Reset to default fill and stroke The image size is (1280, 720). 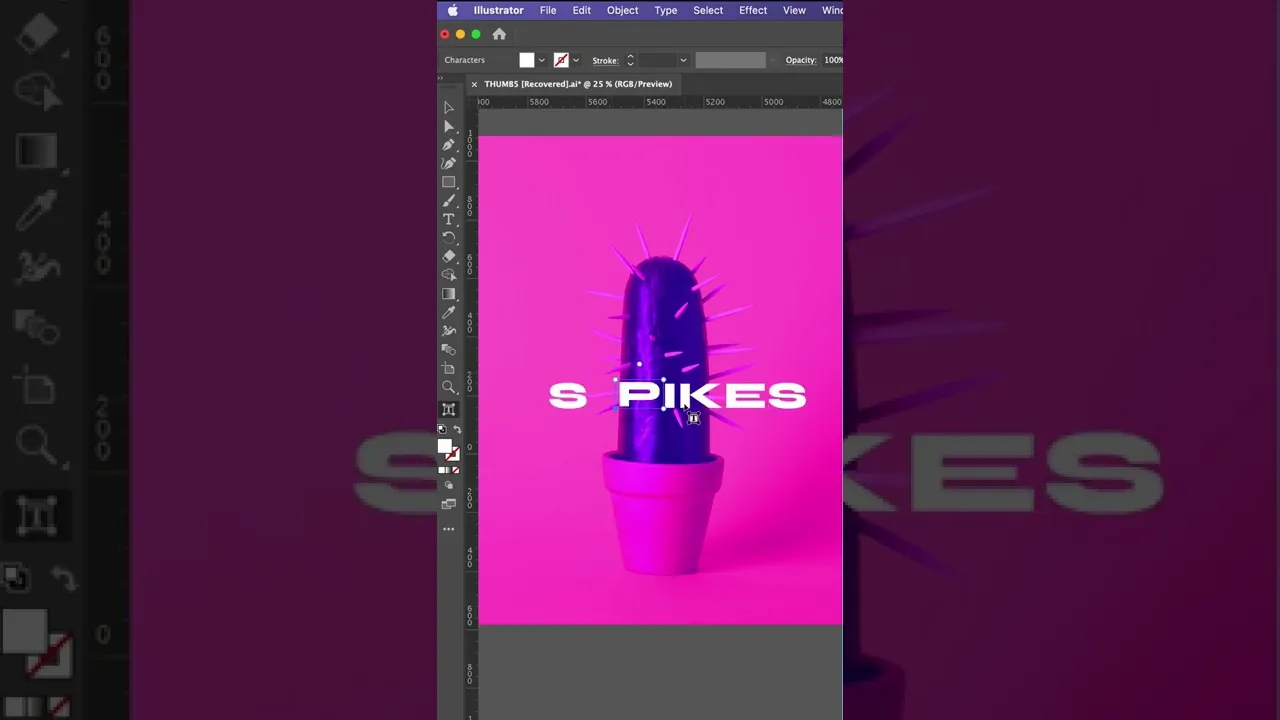(442, 429)
